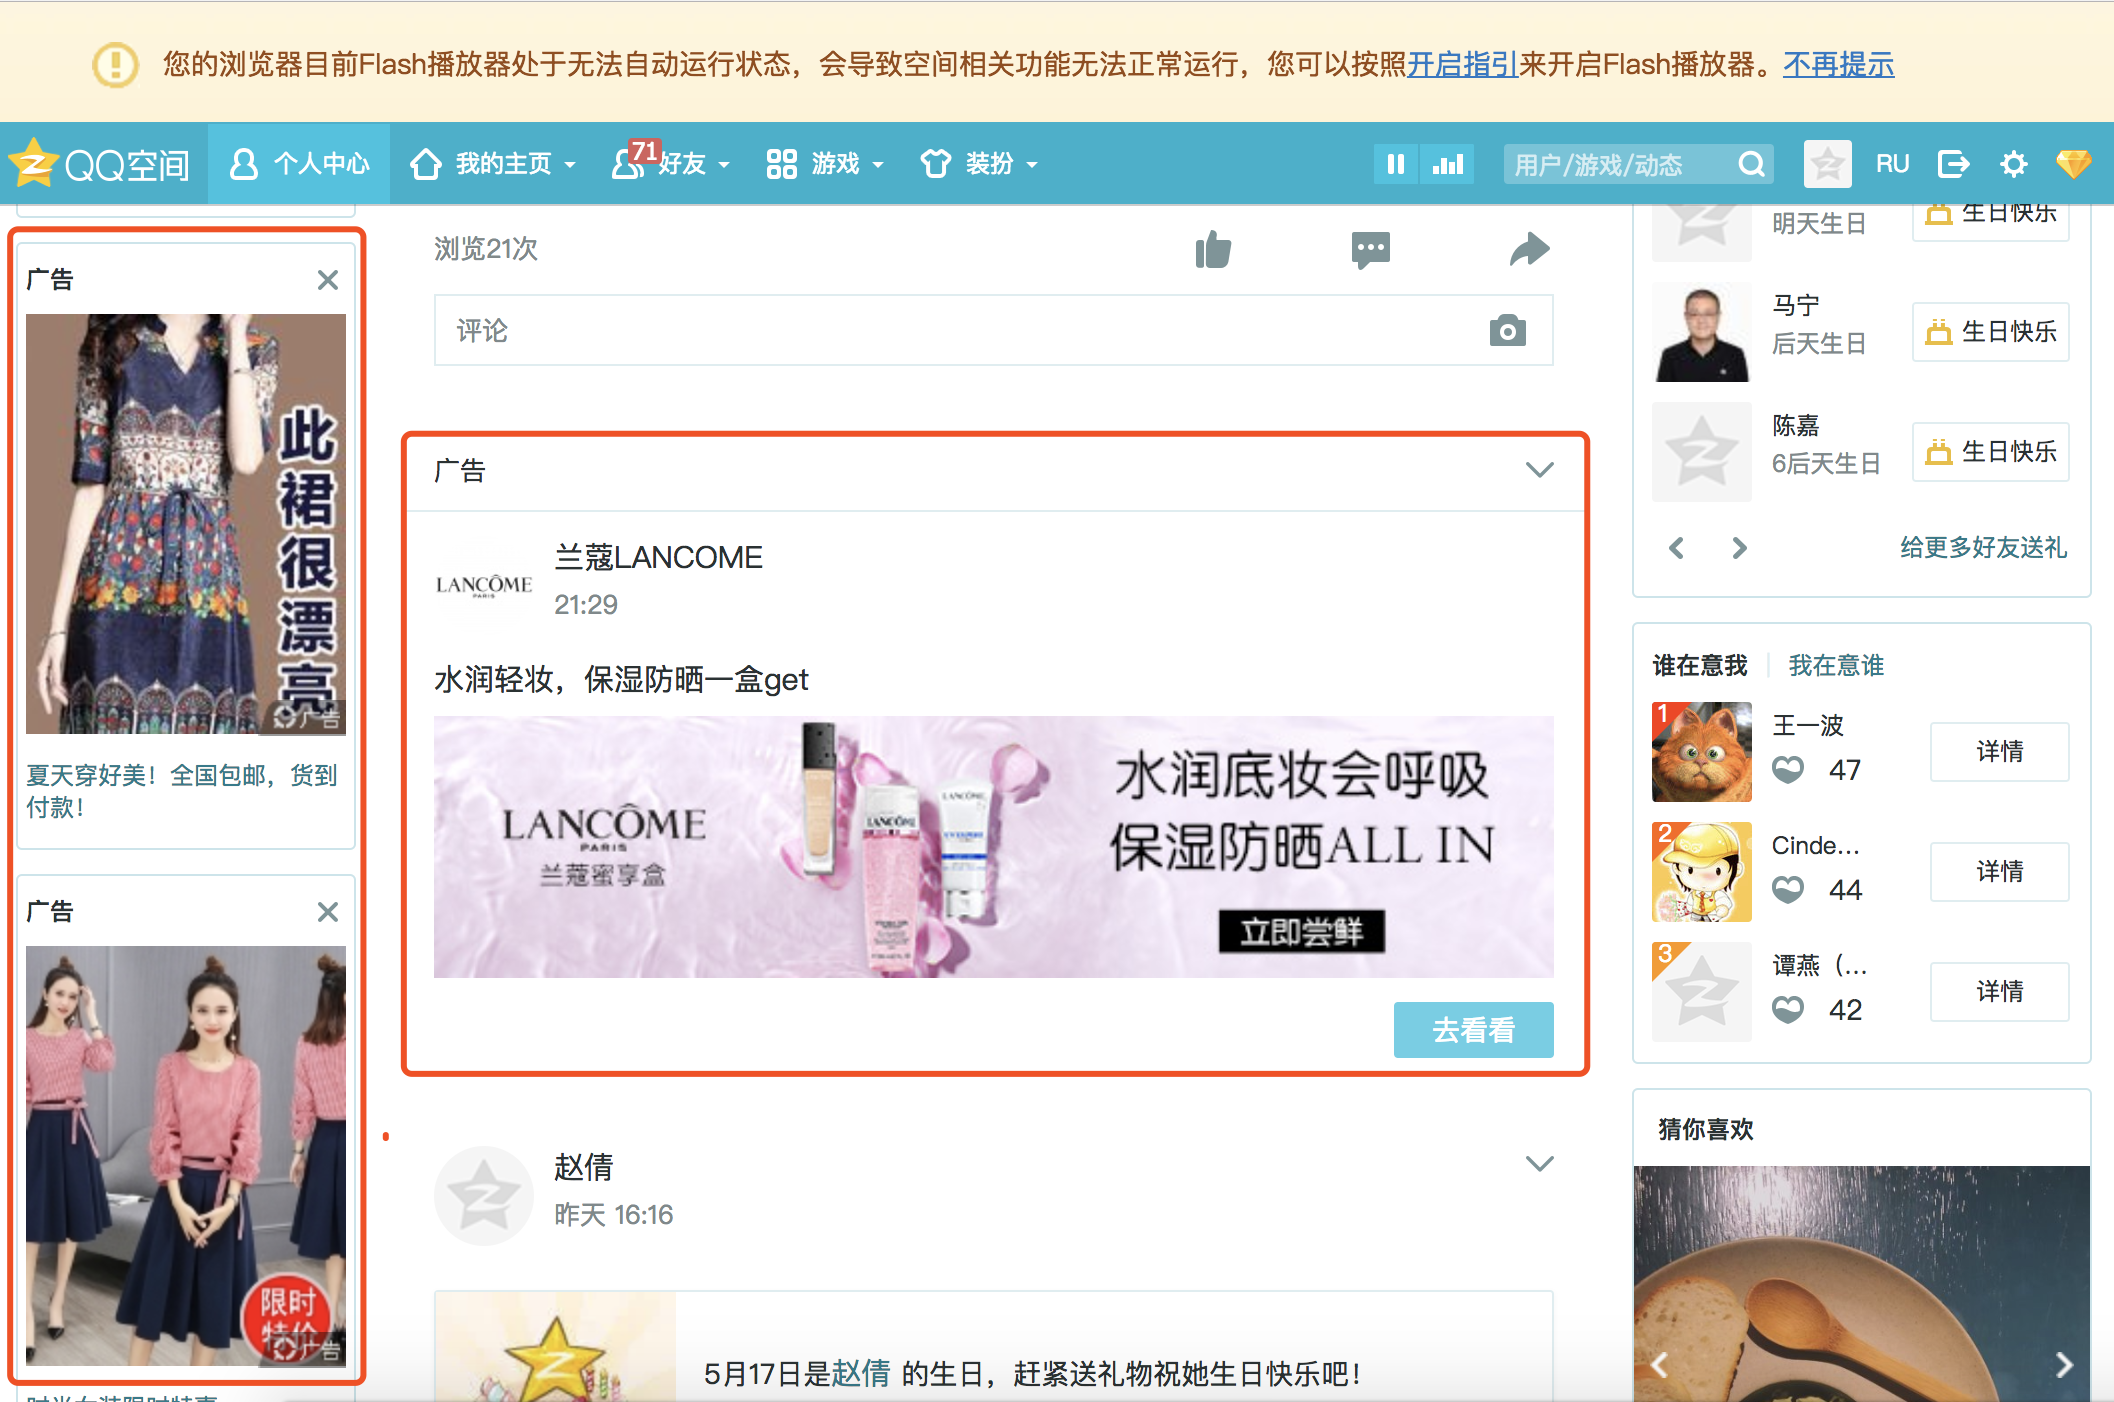Open 我的主页 dropdown menu

click(493, 163)
